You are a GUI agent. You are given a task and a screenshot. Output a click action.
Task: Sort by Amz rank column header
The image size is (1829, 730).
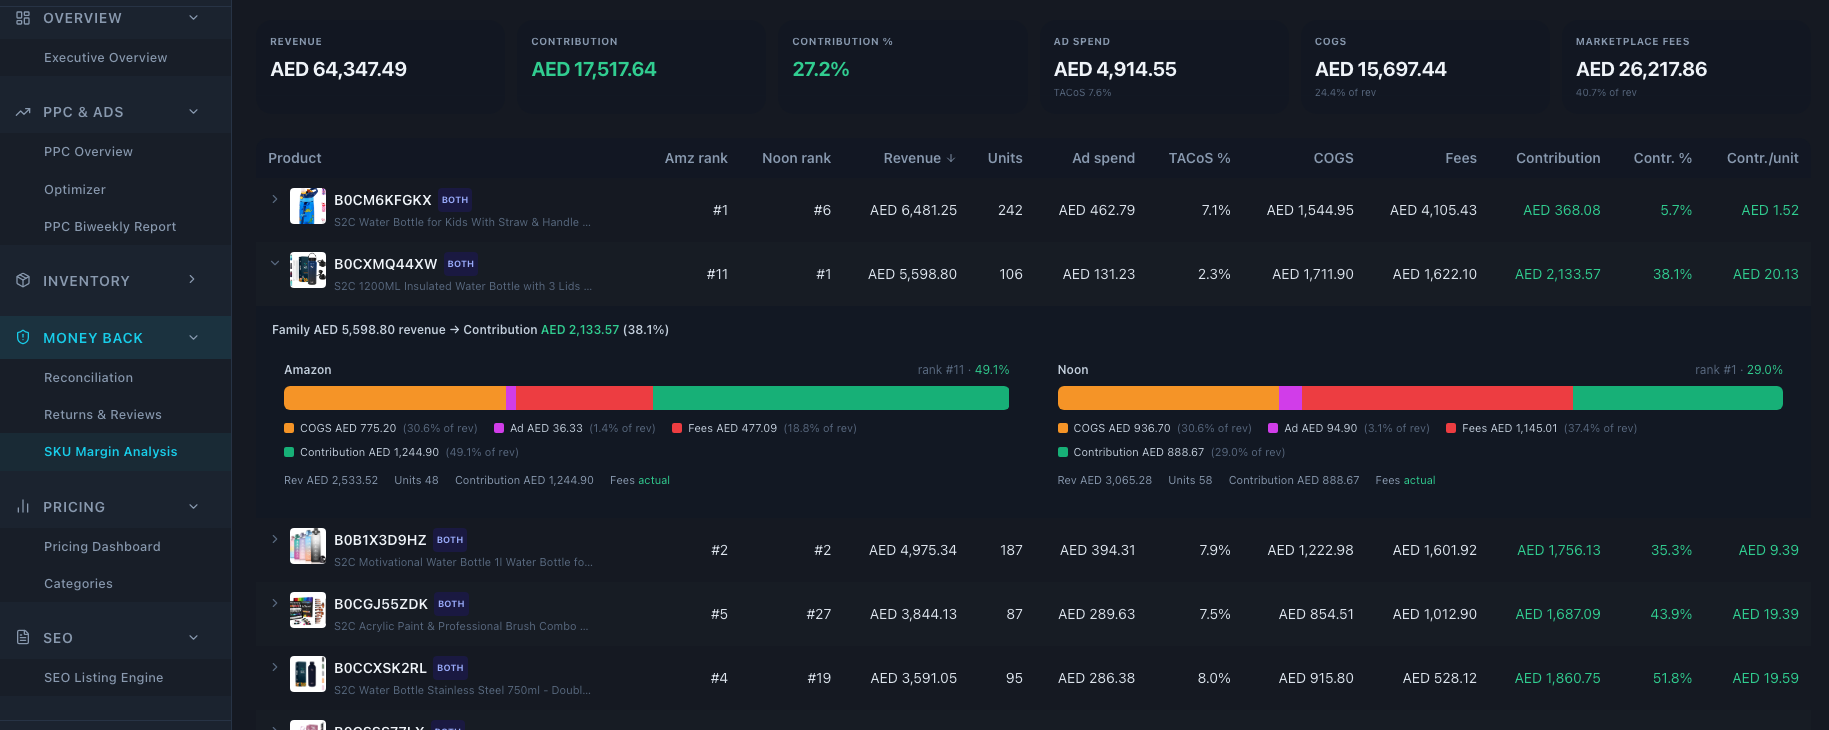coord(696,158)
